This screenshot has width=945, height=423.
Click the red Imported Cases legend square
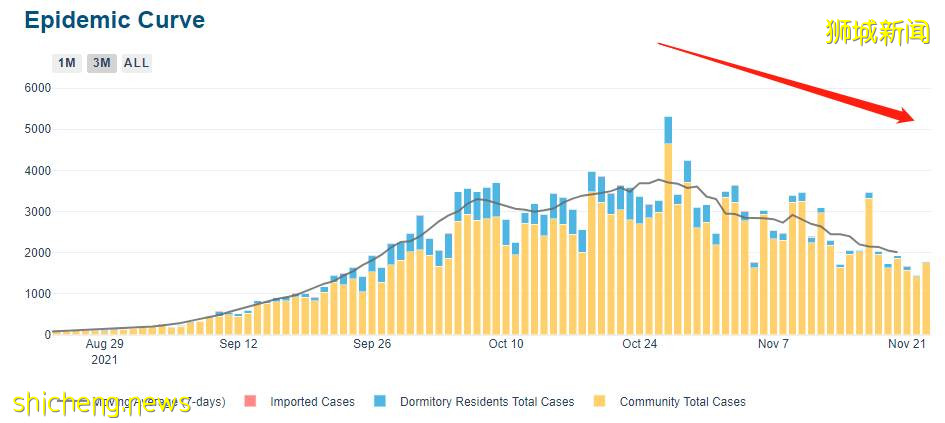coord(250,402)
